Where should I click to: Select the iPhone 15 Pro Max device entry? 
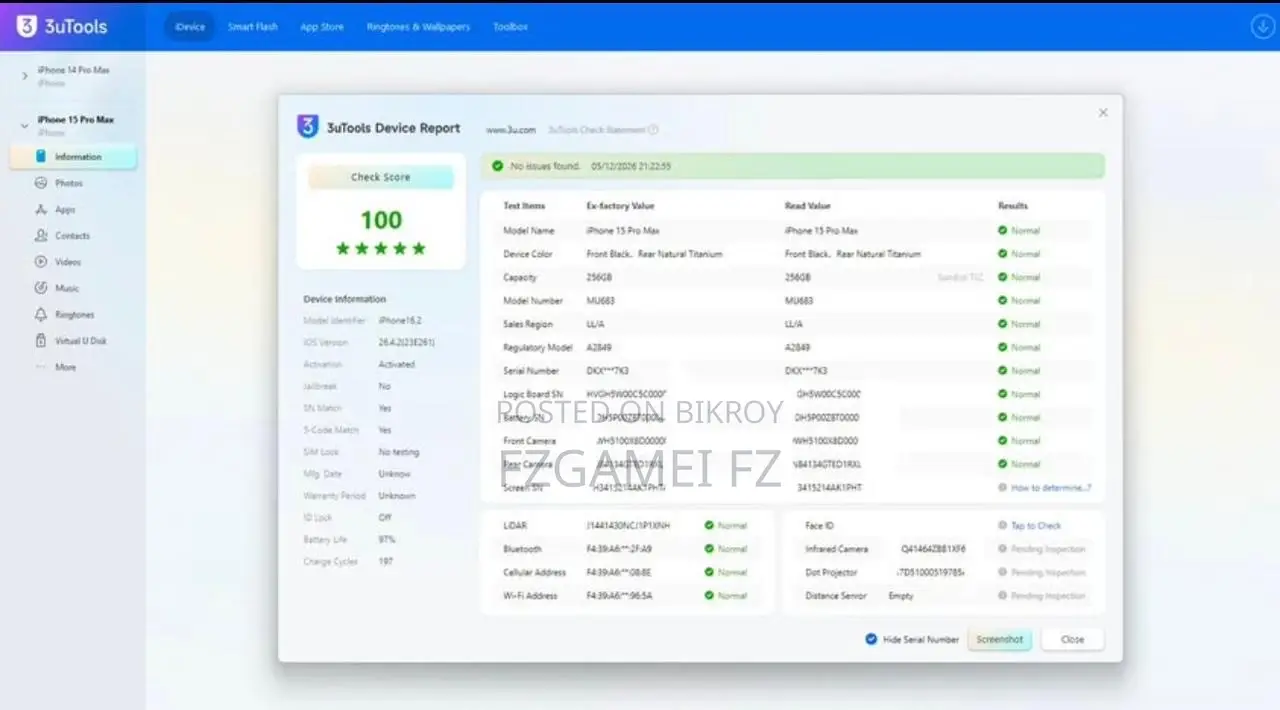tap(76, 125)
